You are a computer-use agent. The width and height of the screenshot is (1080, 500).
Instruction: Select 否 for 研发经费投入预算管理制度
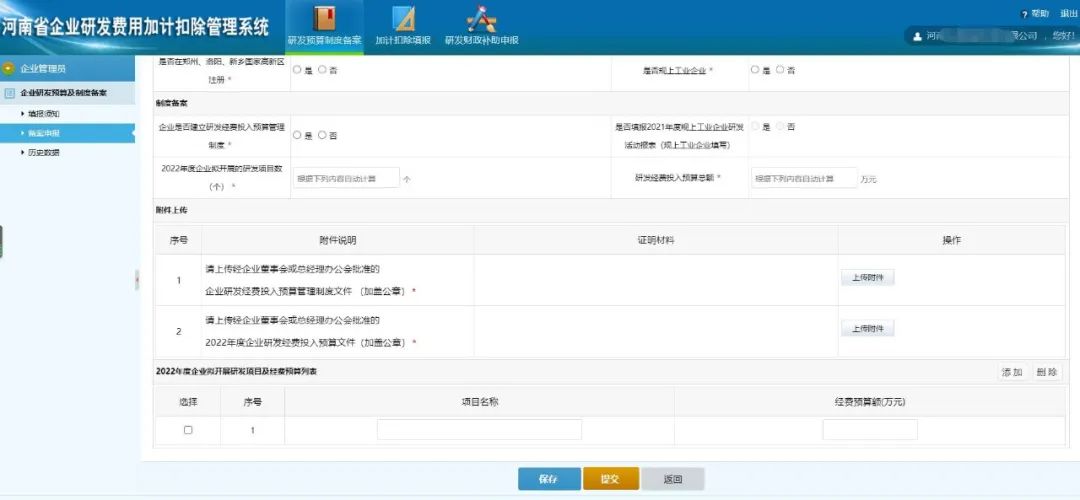click(x=322, y=135)
